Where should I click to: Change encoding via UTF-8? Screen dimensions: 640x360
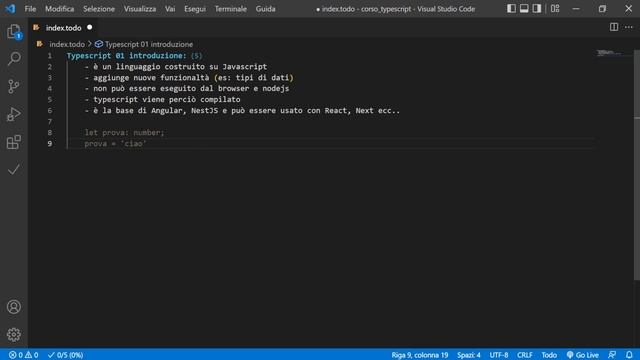coord(499,355)
